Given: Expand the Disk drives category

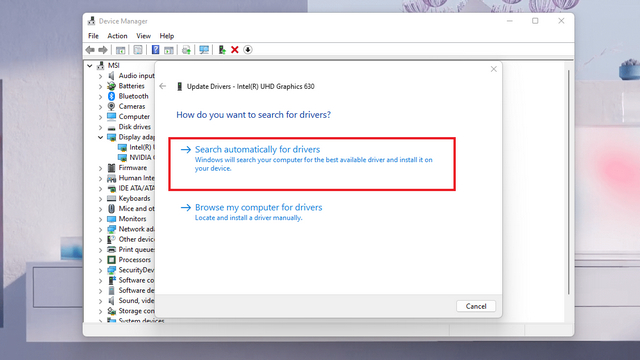Looking at the screenshot, I should [x=100, y=127].
